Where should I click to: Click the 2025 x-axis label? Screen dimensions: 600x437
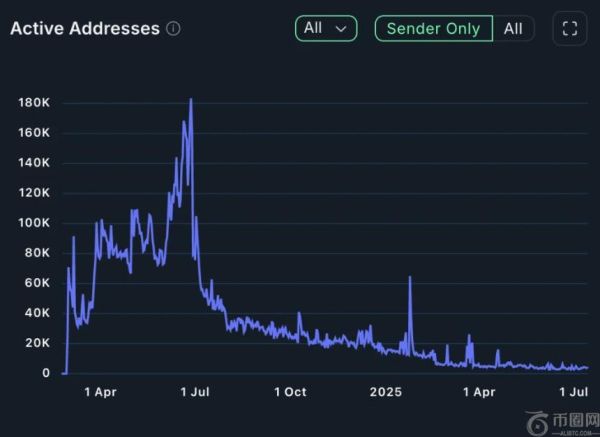coord(385,392)
